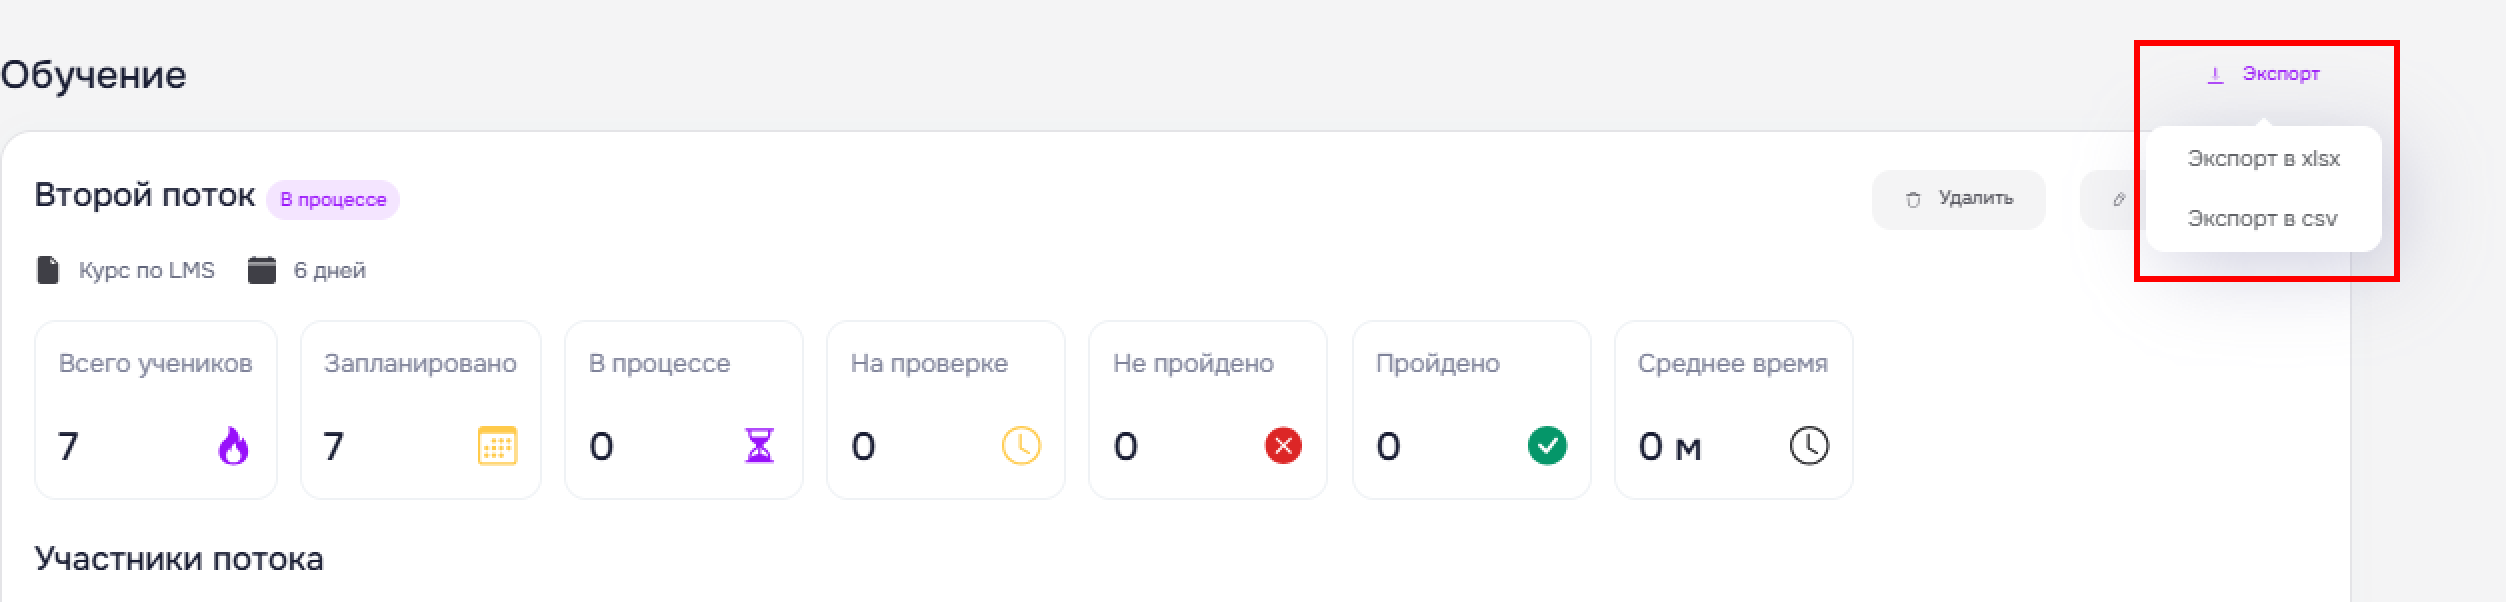Click the yellow clock icon in На проверке card
This screenshot has height=602, width=2506.
point(1021,446)
